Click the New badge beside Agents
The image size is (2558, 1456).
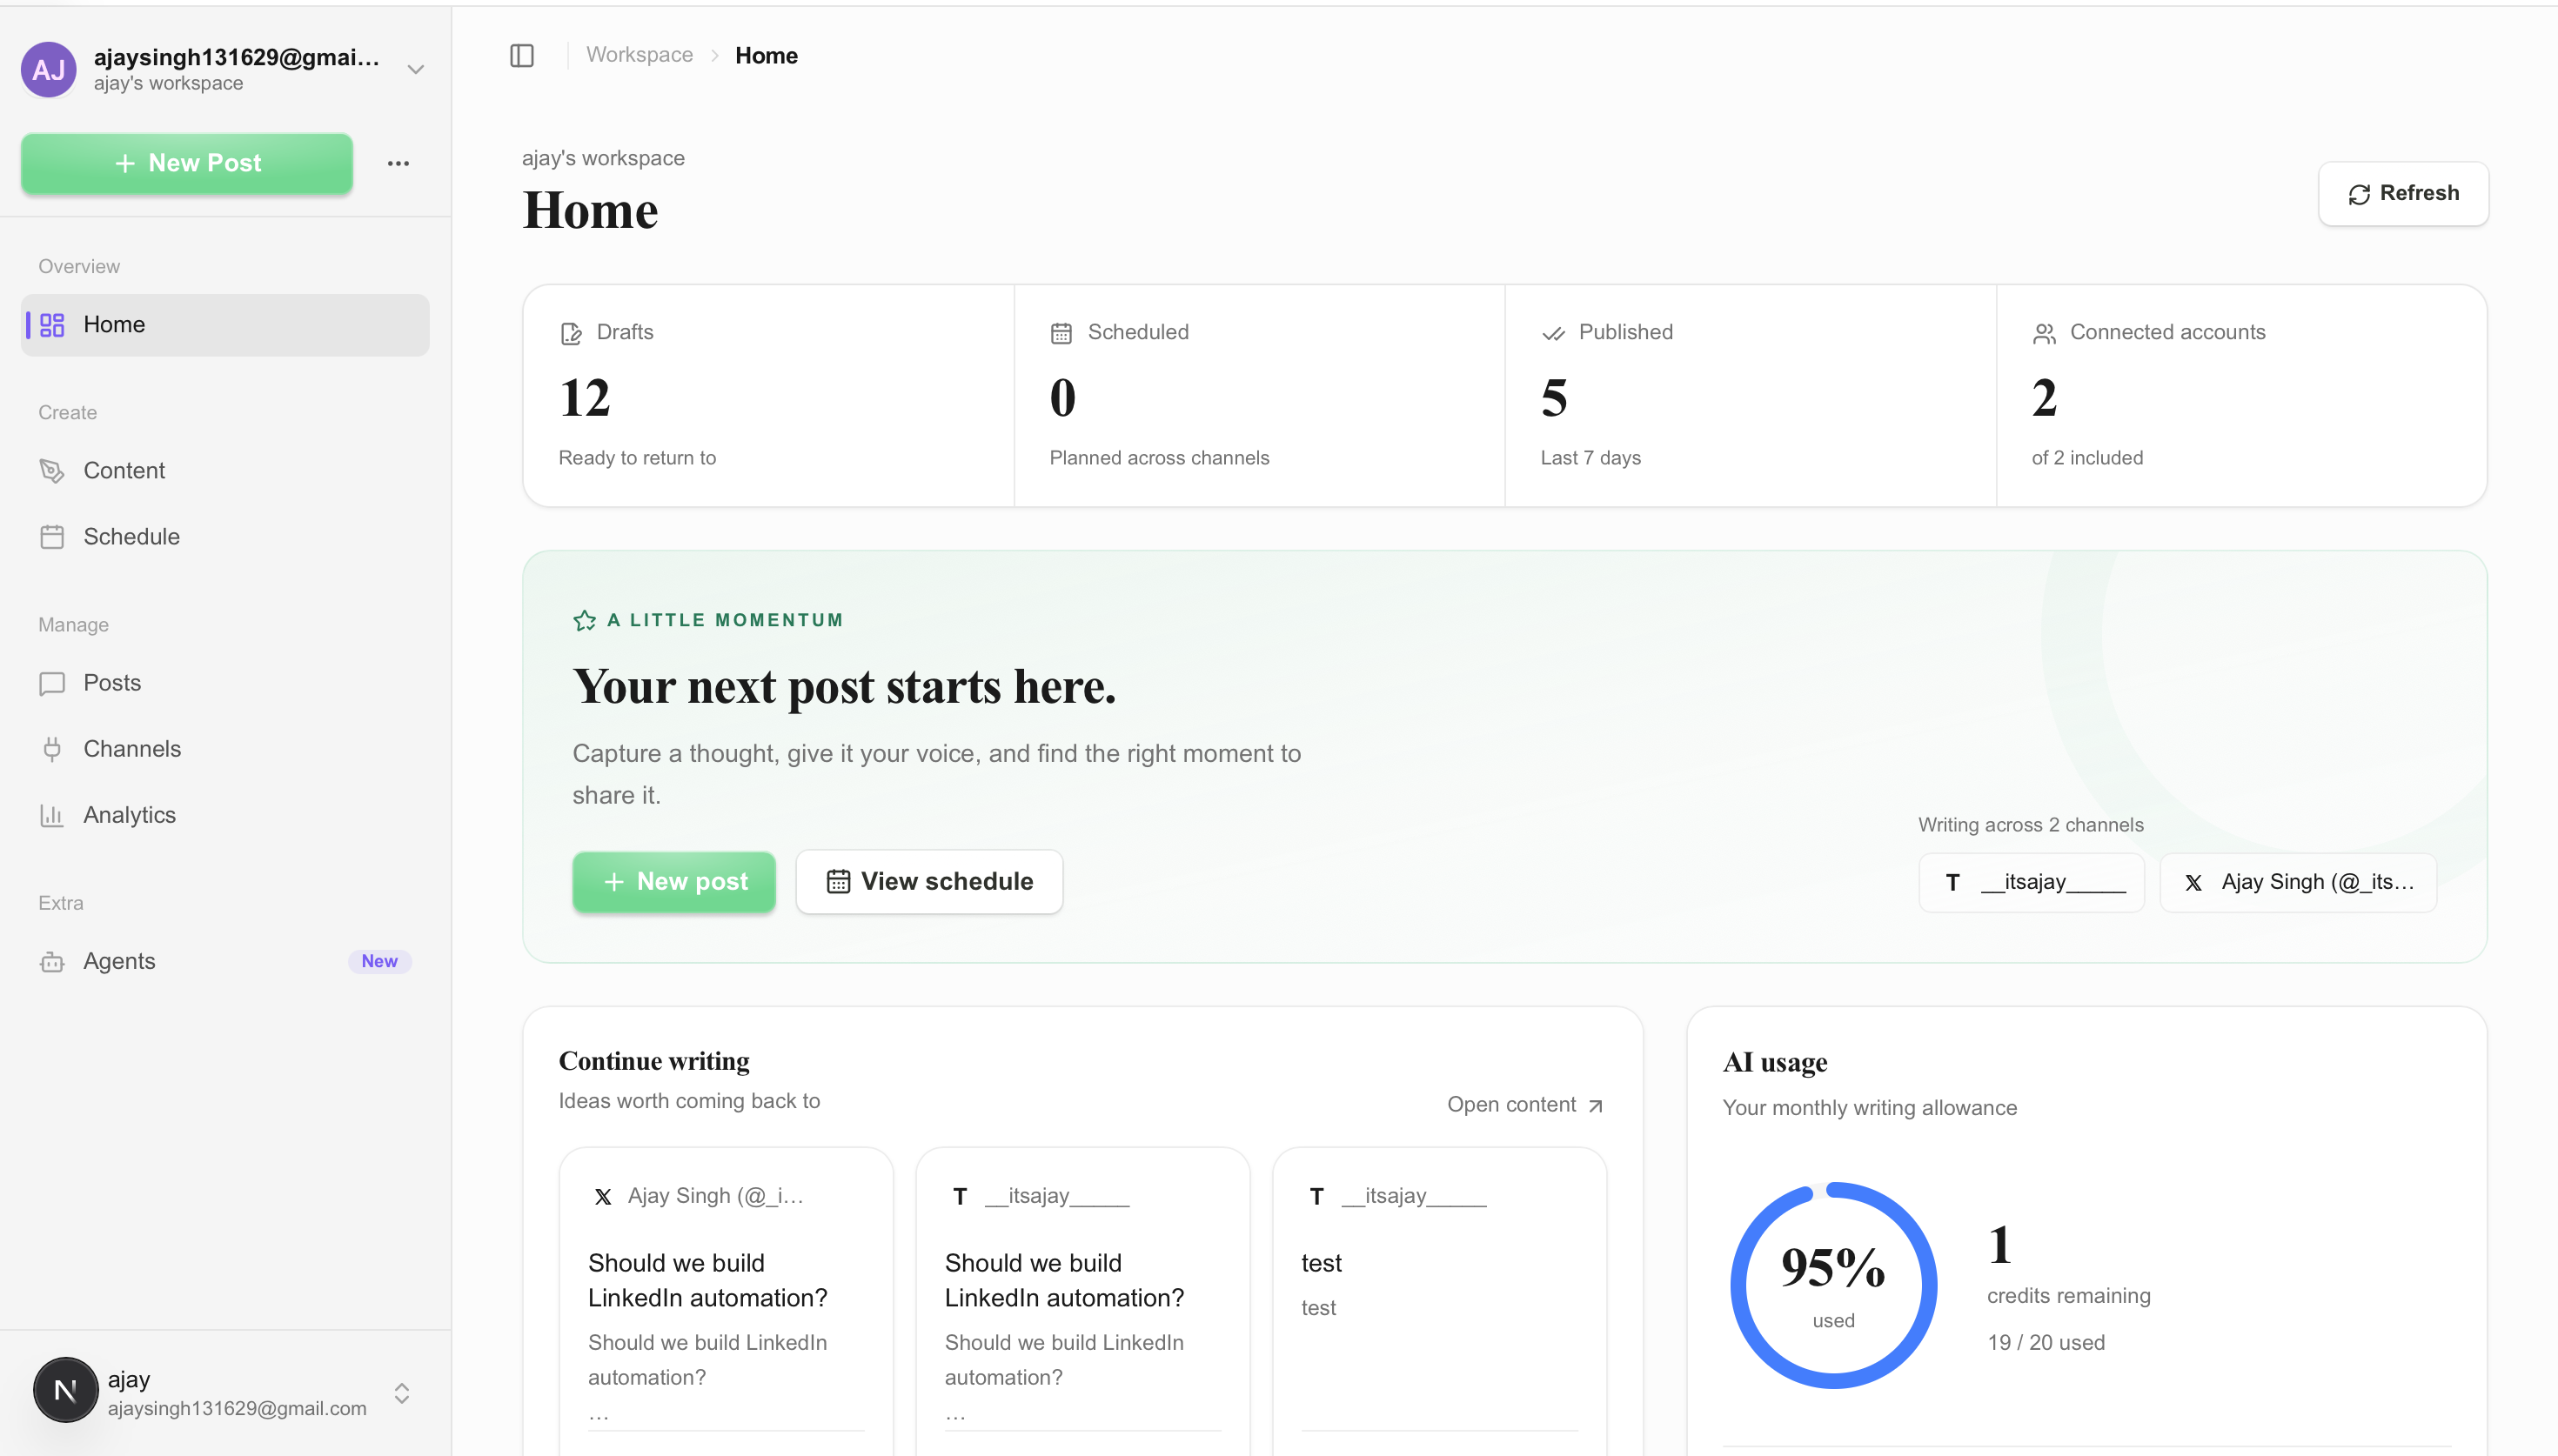pos(380,962)
